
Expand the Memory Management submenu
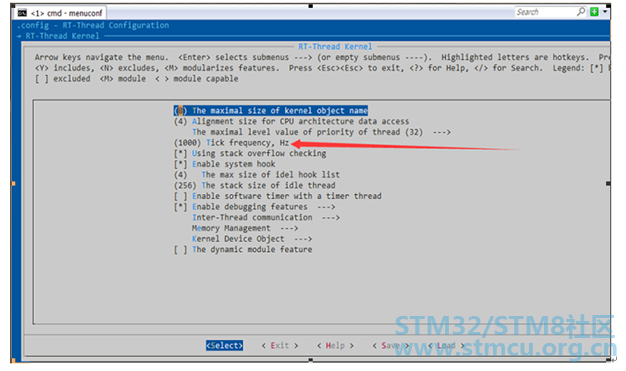(245, 228)
